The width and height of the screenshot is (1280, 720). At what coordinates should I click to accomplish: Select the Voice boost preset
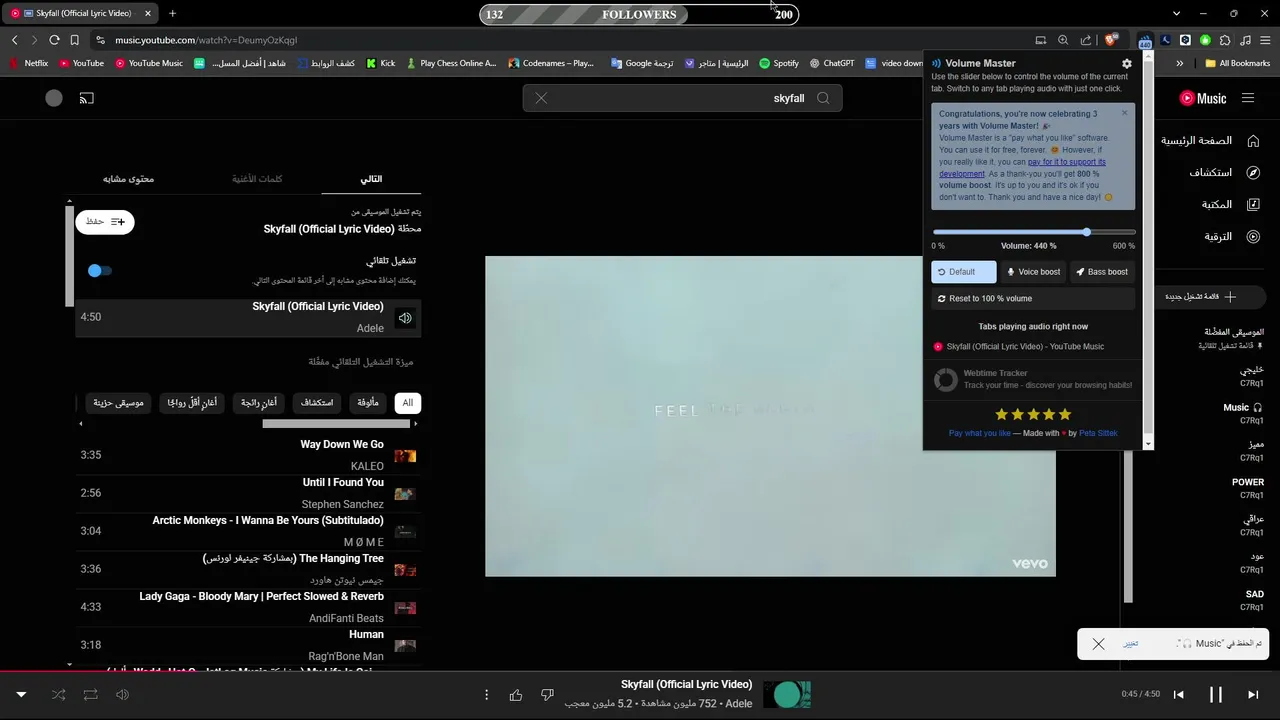tap(1033, 272)
